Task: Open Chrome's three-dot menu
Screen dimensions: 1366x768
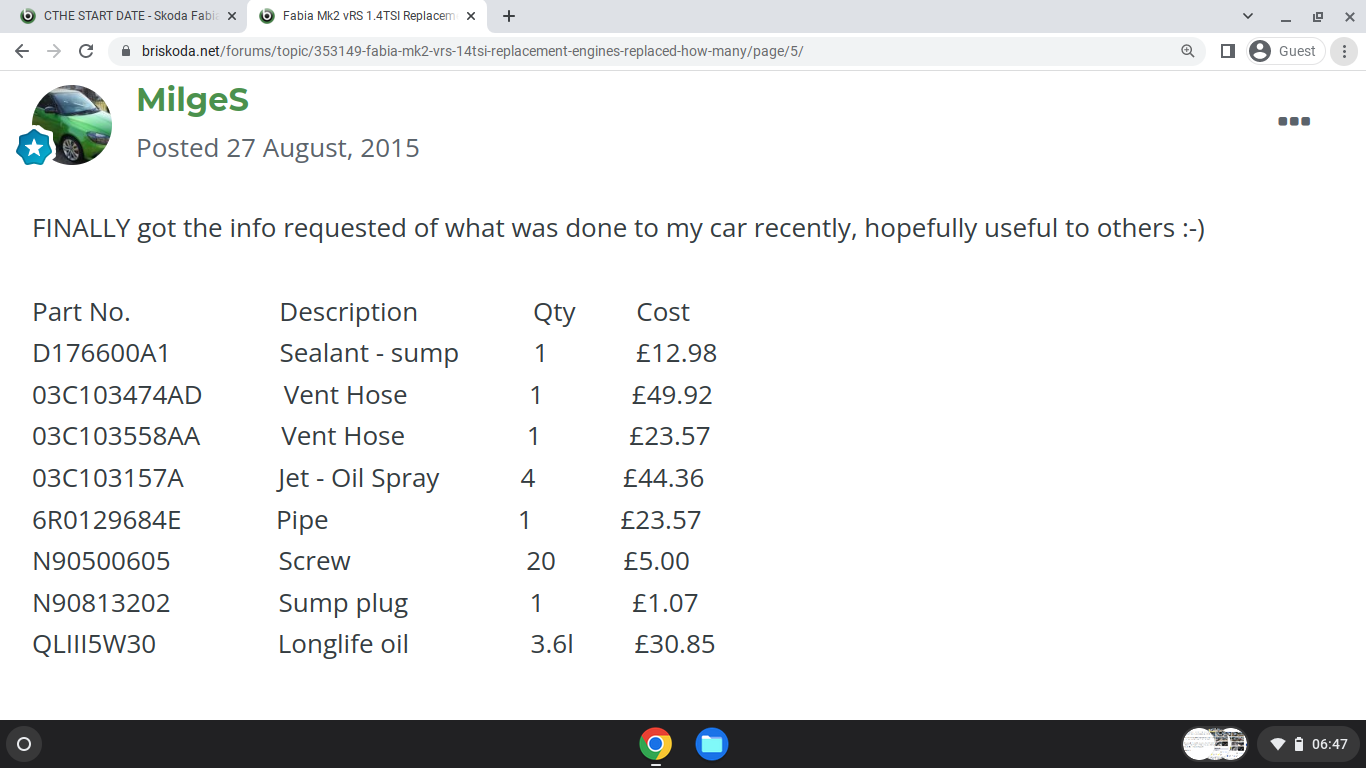Action: click(x=1345, y=51)
